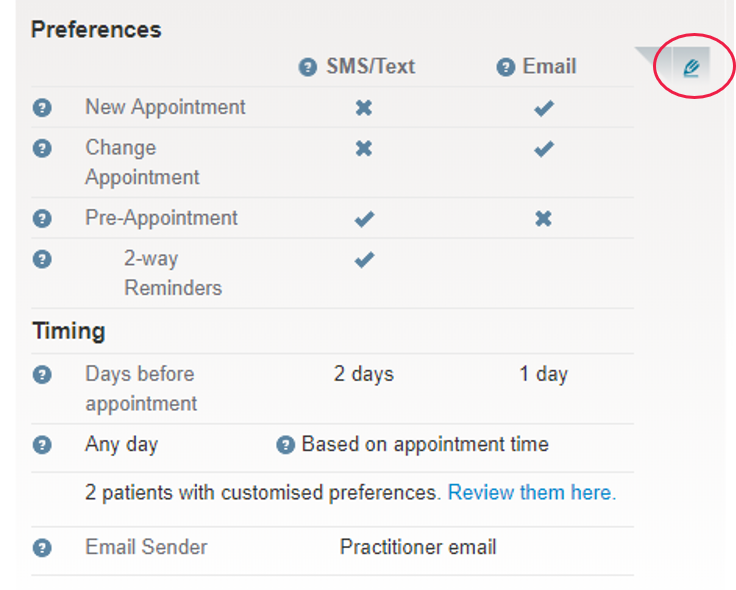Click the Practitioner email sender value

coord(418,547)
